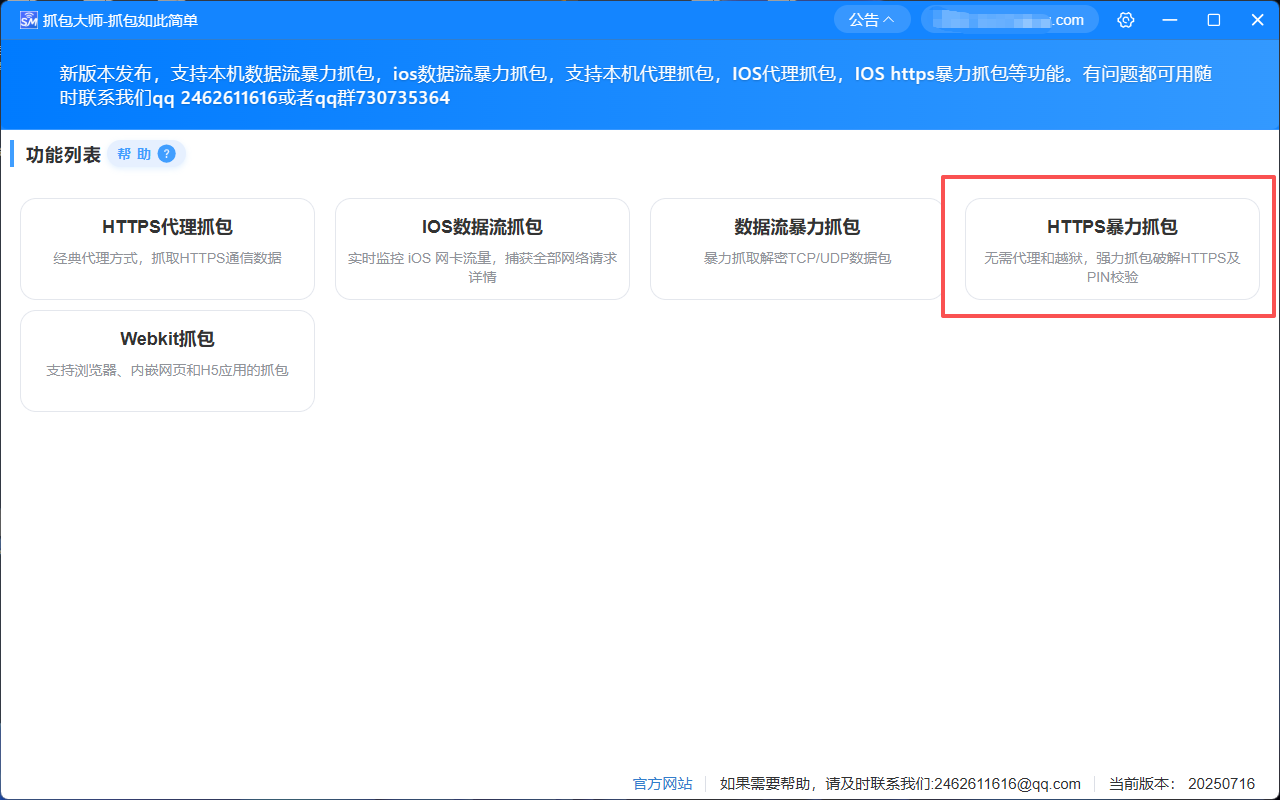Start Webkit抓包 for H5 apps
The image size is (1280, 800).
click(x=167, y=360)
